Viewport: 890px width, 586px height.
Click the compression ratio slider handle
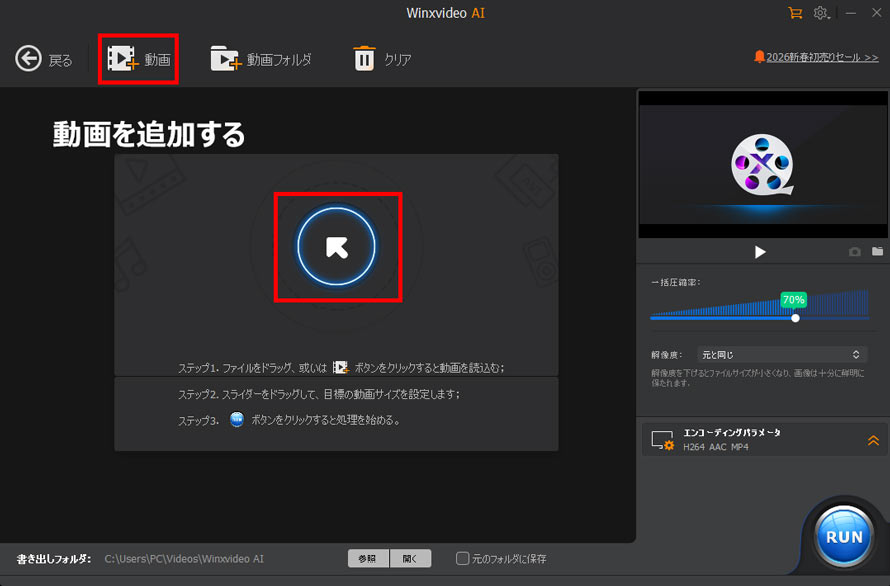click(795, 317)
